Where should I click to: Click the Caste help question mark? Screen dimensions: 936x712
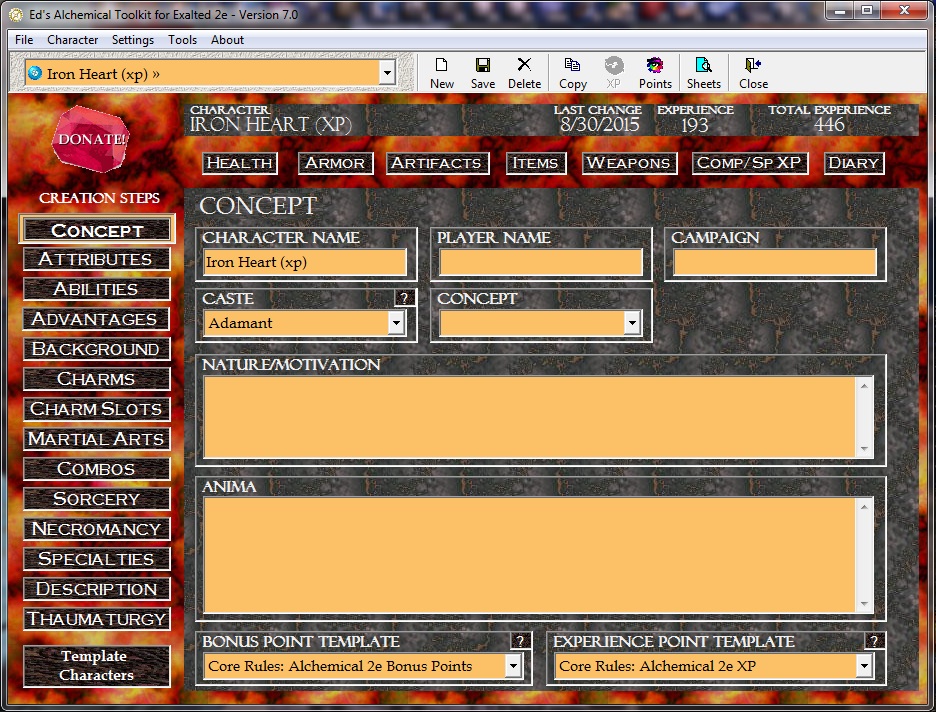click(x=404, y=298)
